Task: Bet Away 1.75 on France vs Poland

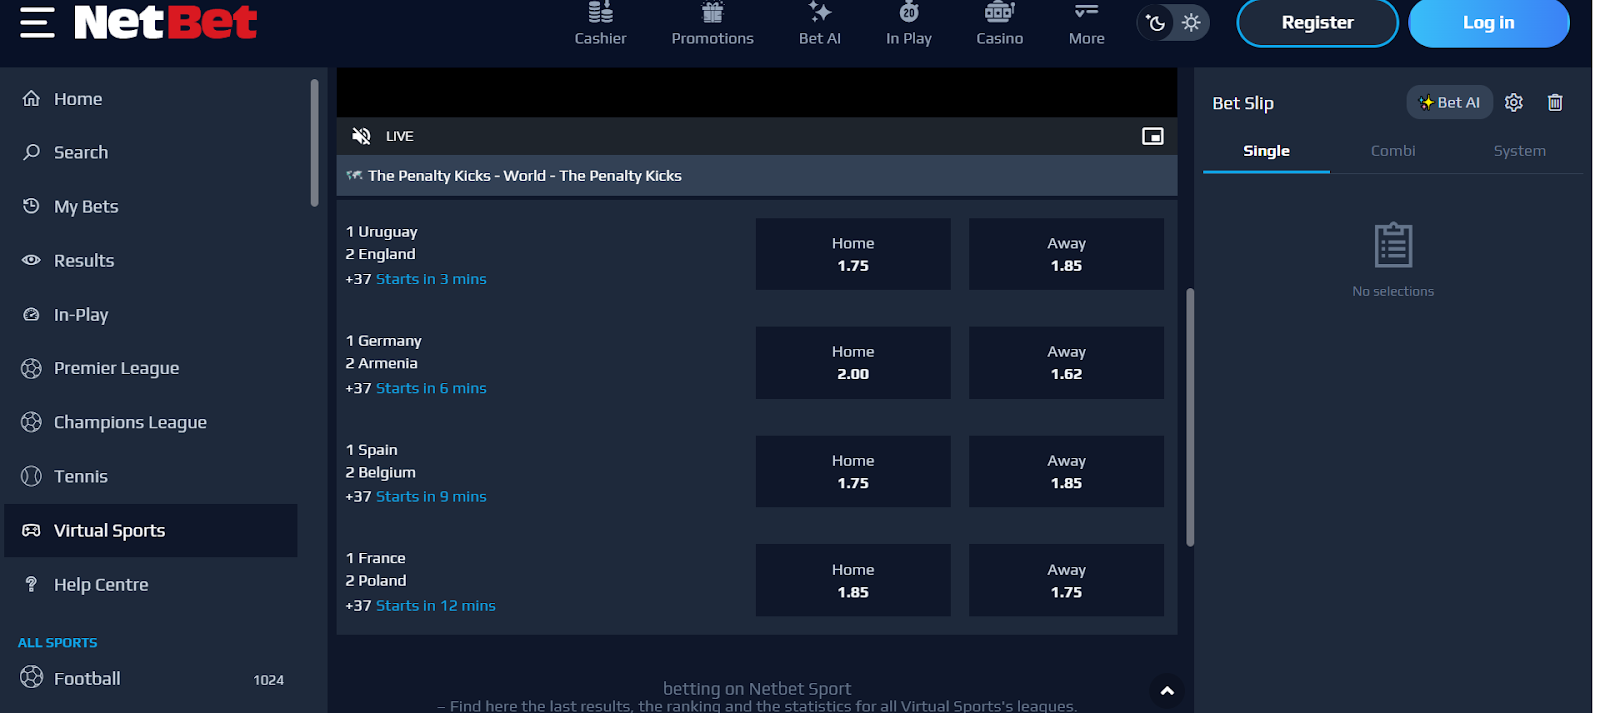Action: point(1066,580)
